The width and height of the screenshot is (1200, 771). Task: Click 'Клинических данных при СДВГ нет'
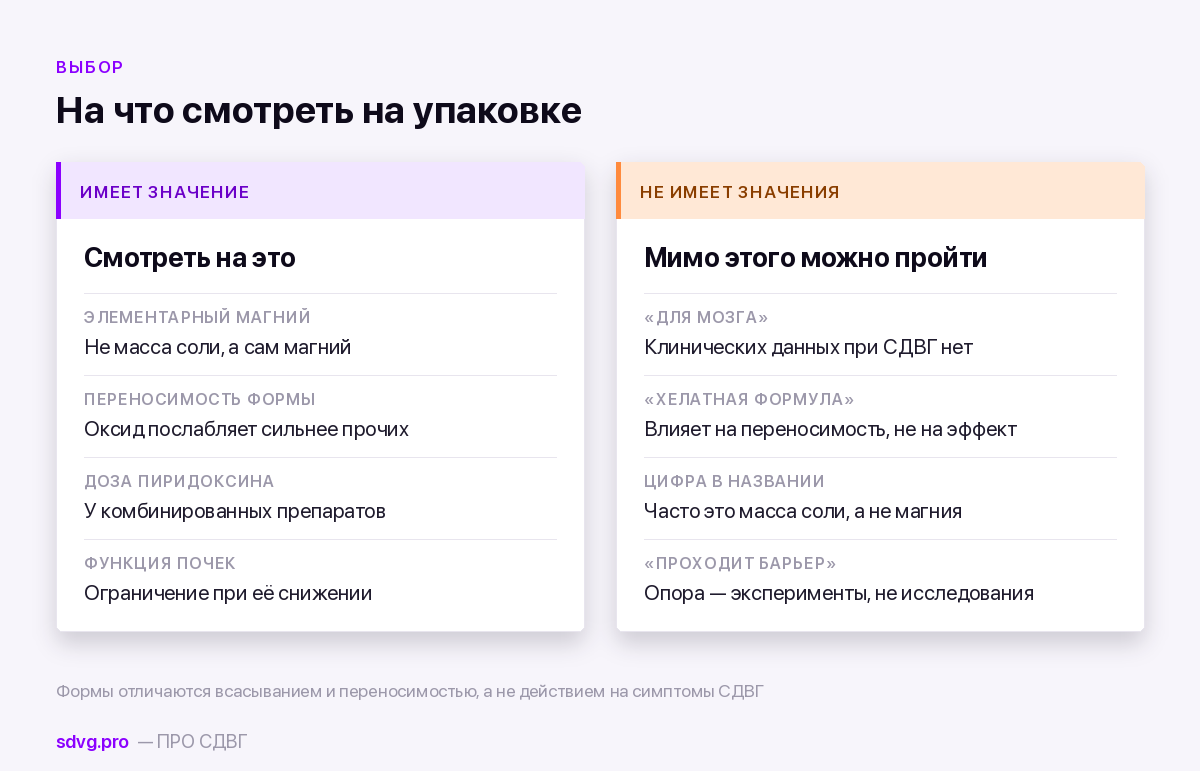[x=808, y=347]
